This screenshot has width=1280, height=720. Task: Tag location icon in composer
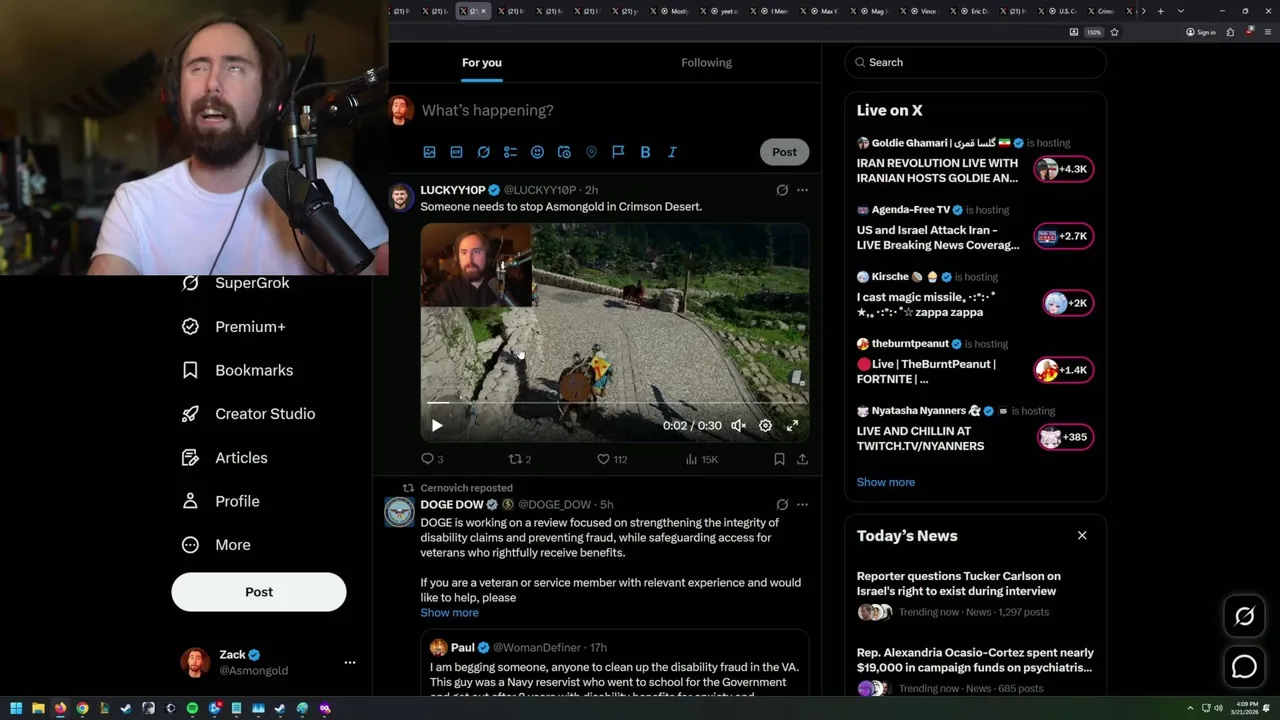point(591,152)
